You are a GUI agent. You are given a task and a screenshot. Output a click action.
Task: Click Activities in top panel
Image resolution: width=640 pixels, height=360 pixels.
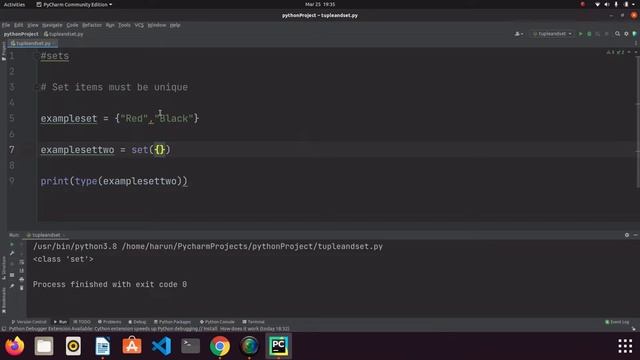click(14, 4)
